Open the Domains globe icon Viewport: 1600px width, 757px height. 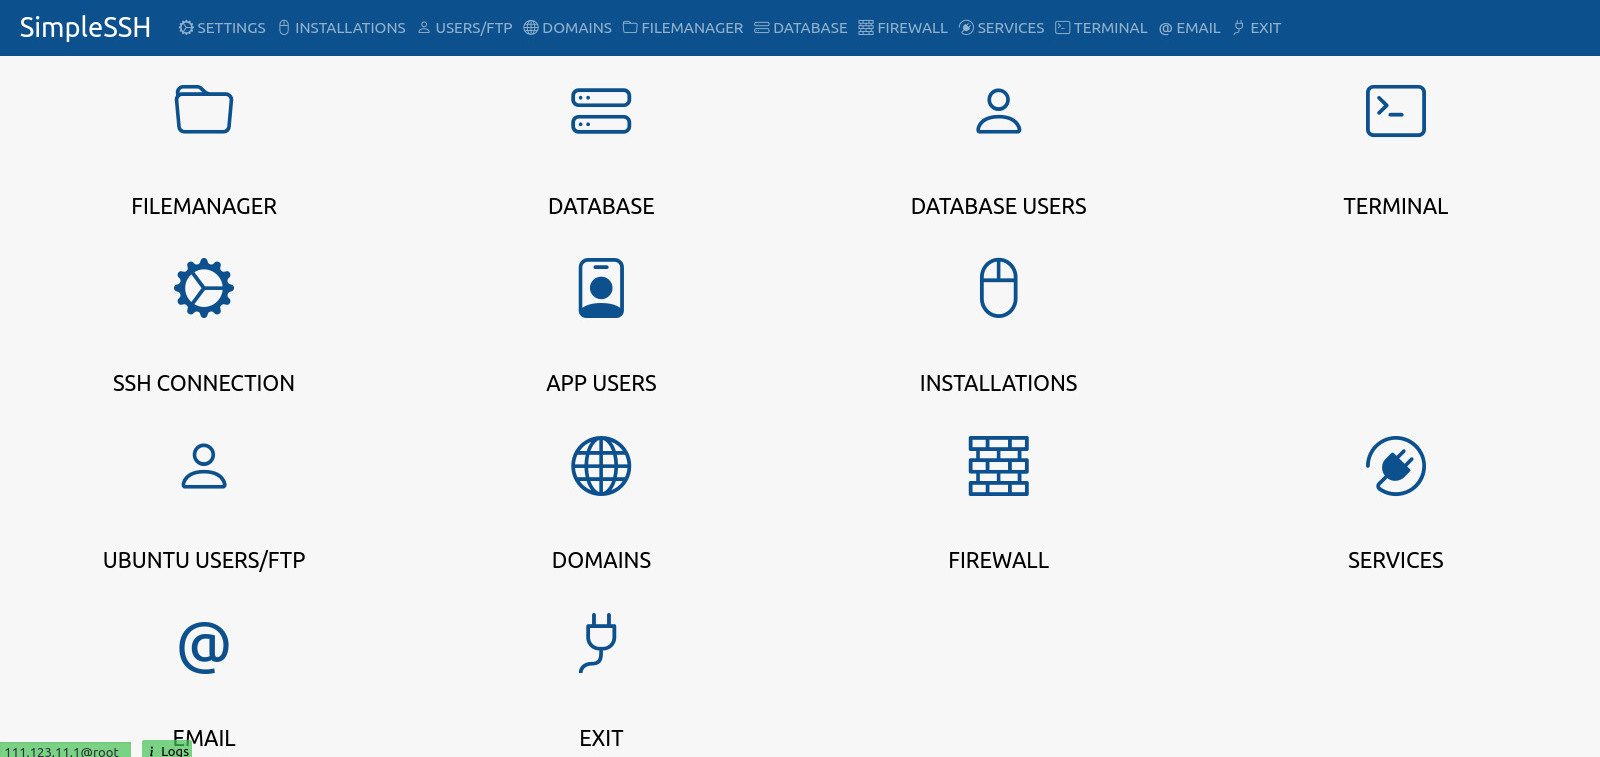coord(601,466)
